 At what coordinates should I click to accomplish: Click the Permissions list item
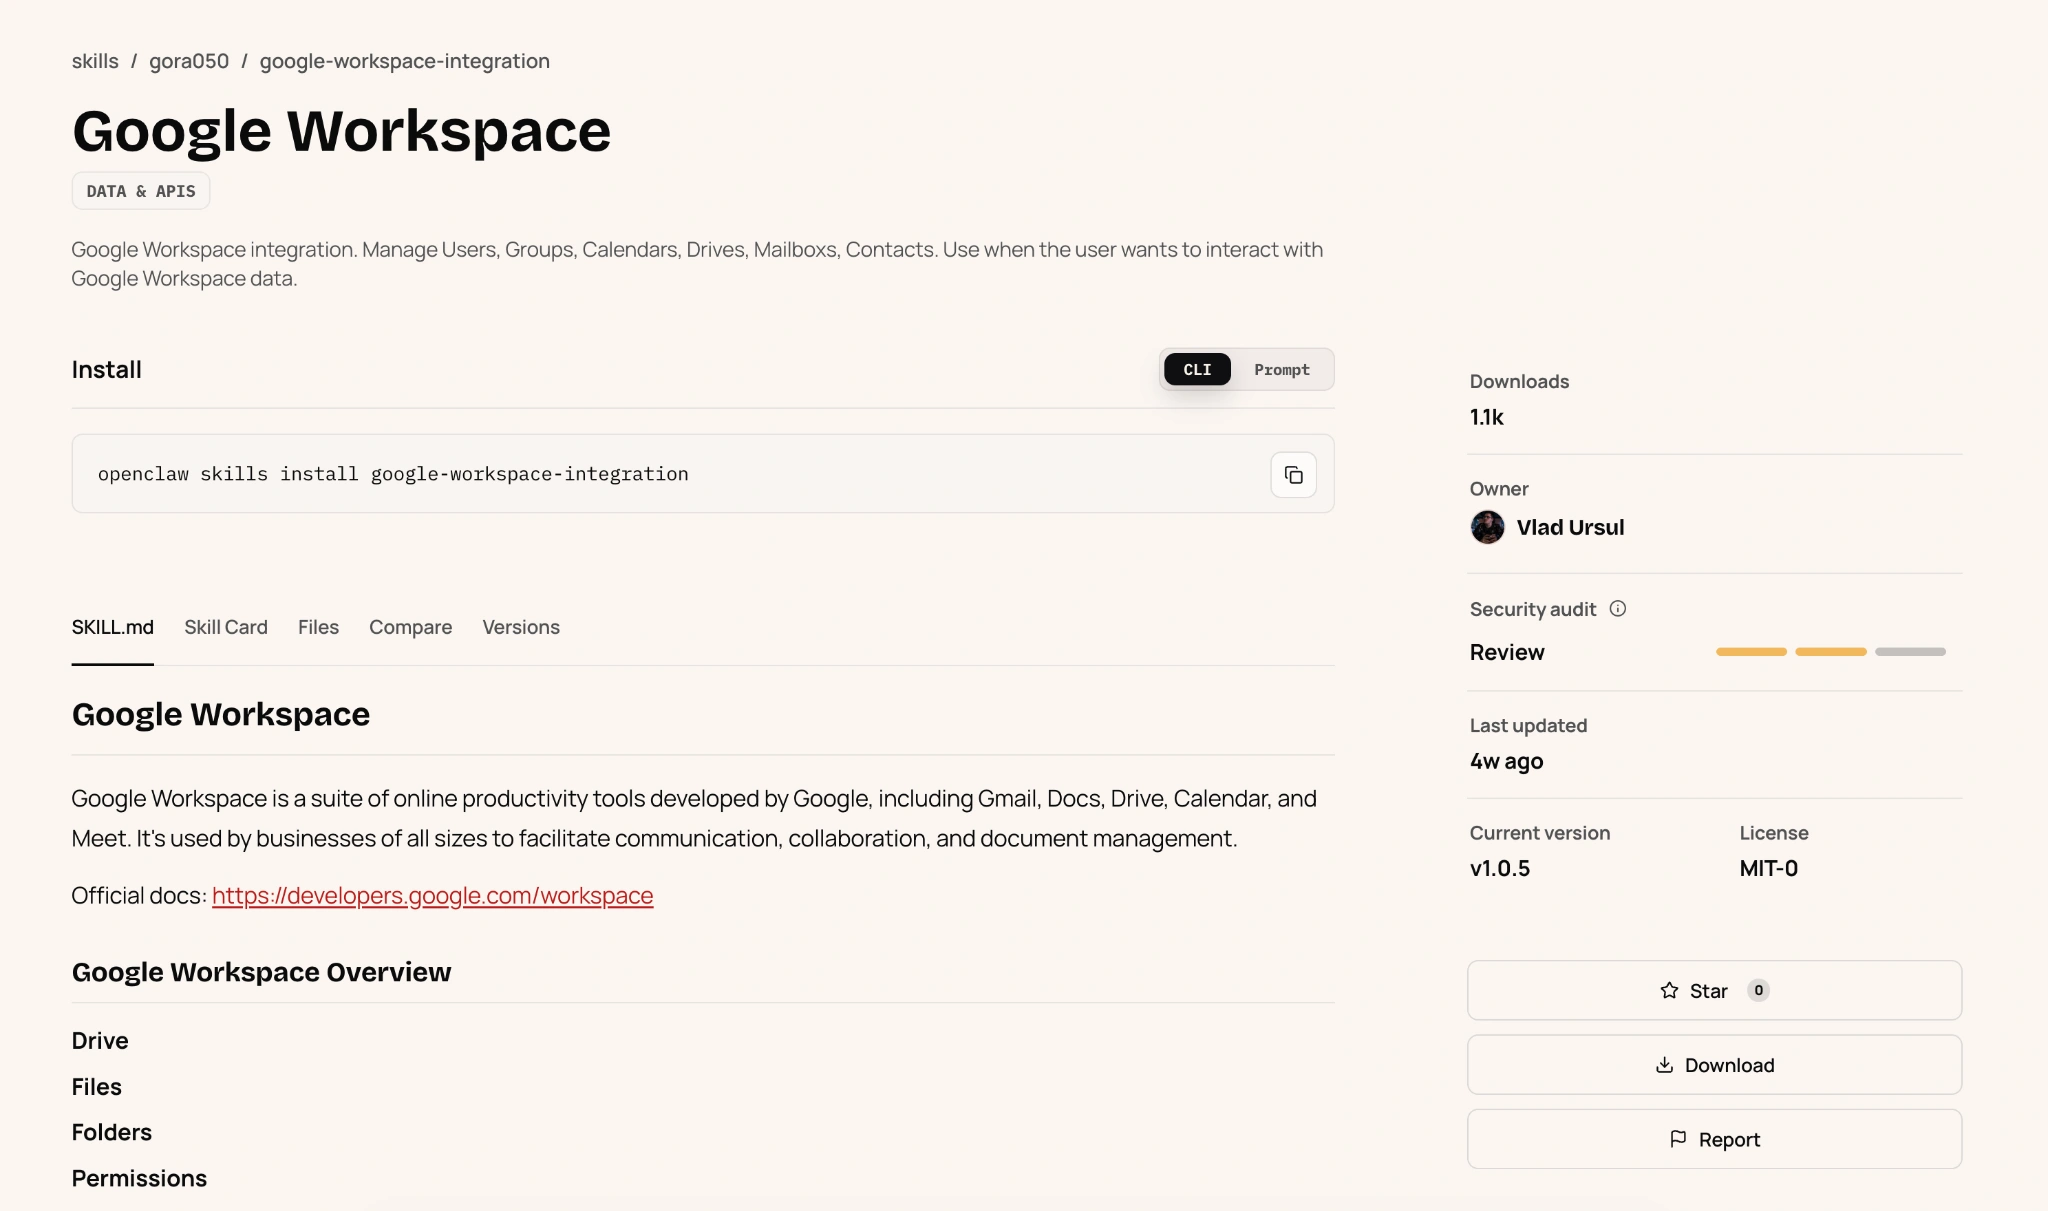pos(139,1179)
